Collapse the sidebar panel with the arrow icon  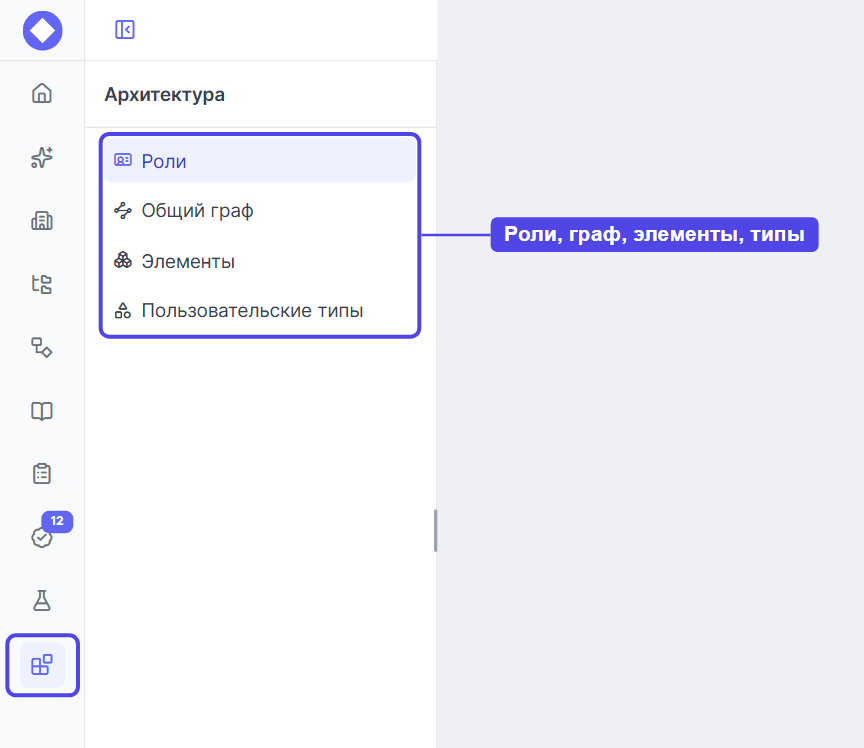(125, 29)
